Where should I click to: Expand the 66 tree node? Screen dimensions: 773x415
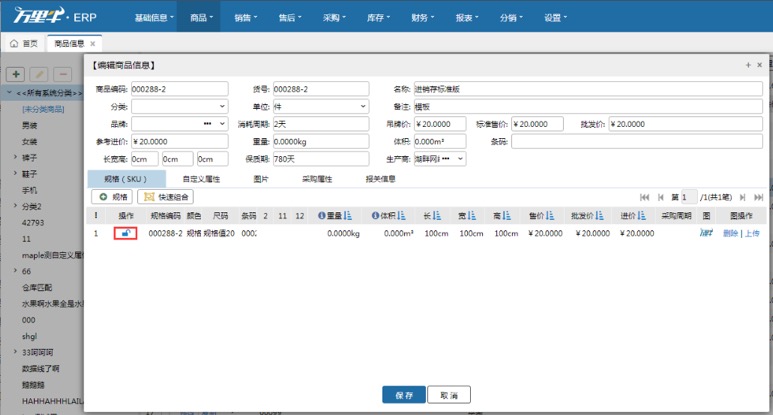(15, 271)
